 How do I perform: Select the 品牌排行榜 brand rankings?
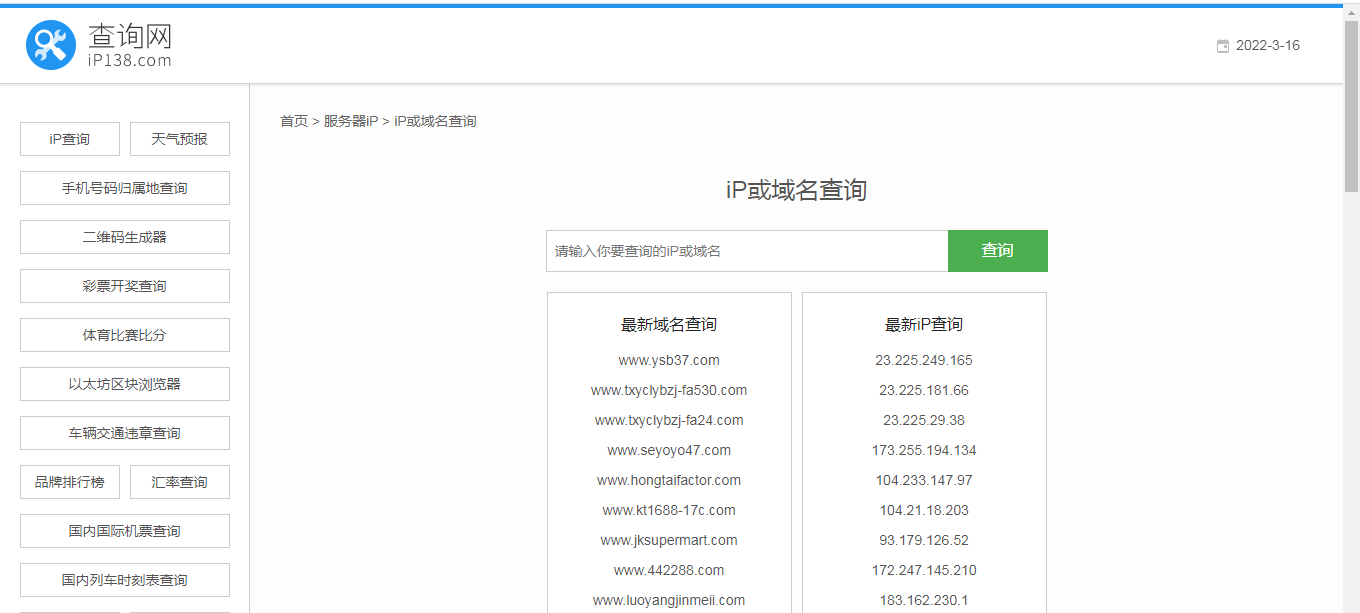pos(69,482)
